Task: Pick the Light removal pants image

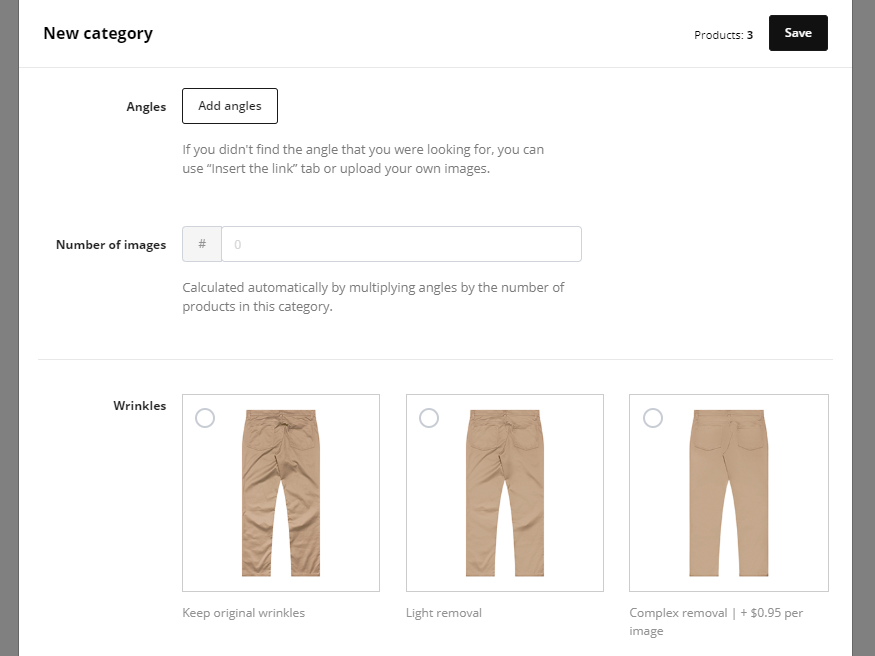Action: click(504, 493)
